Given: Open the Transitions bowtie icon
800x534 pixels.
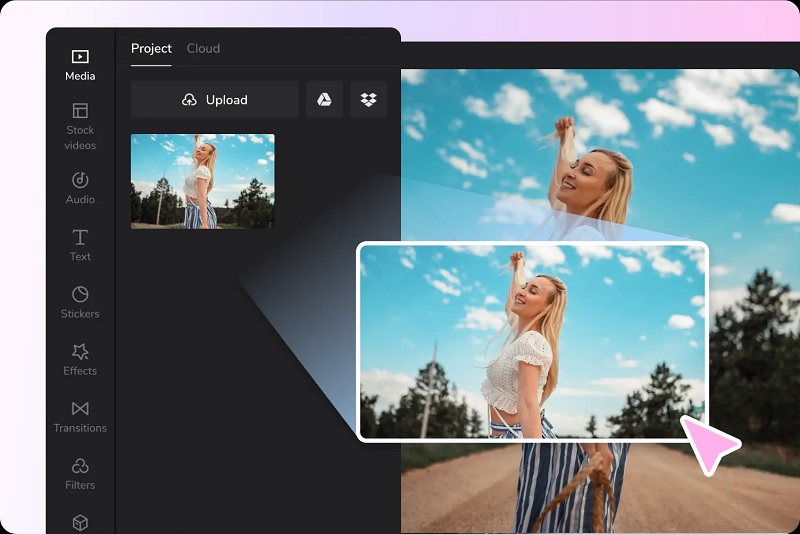Looking at the screenshot, I should (x=80, y=409).
